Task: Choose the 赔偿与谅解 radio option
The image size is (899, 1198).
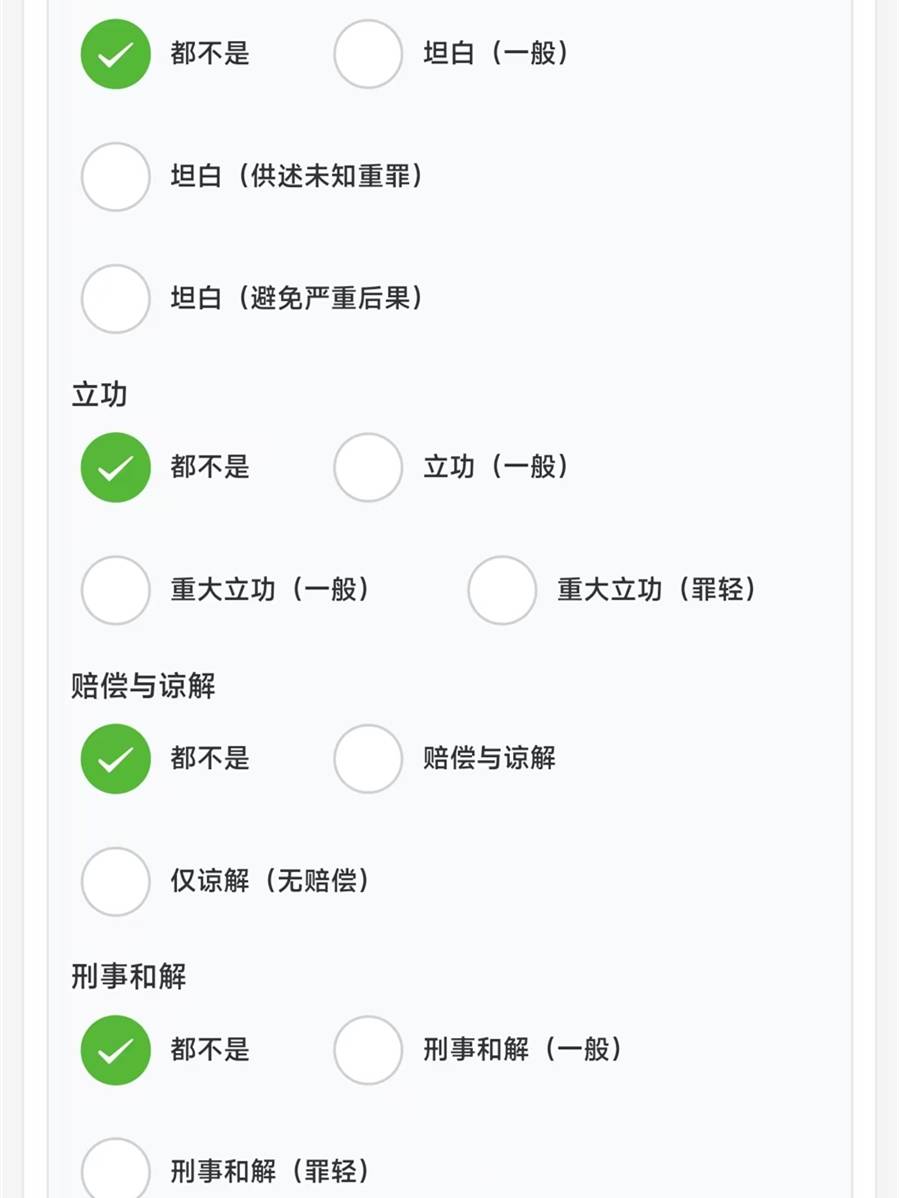Action: (x=368, y=759)
